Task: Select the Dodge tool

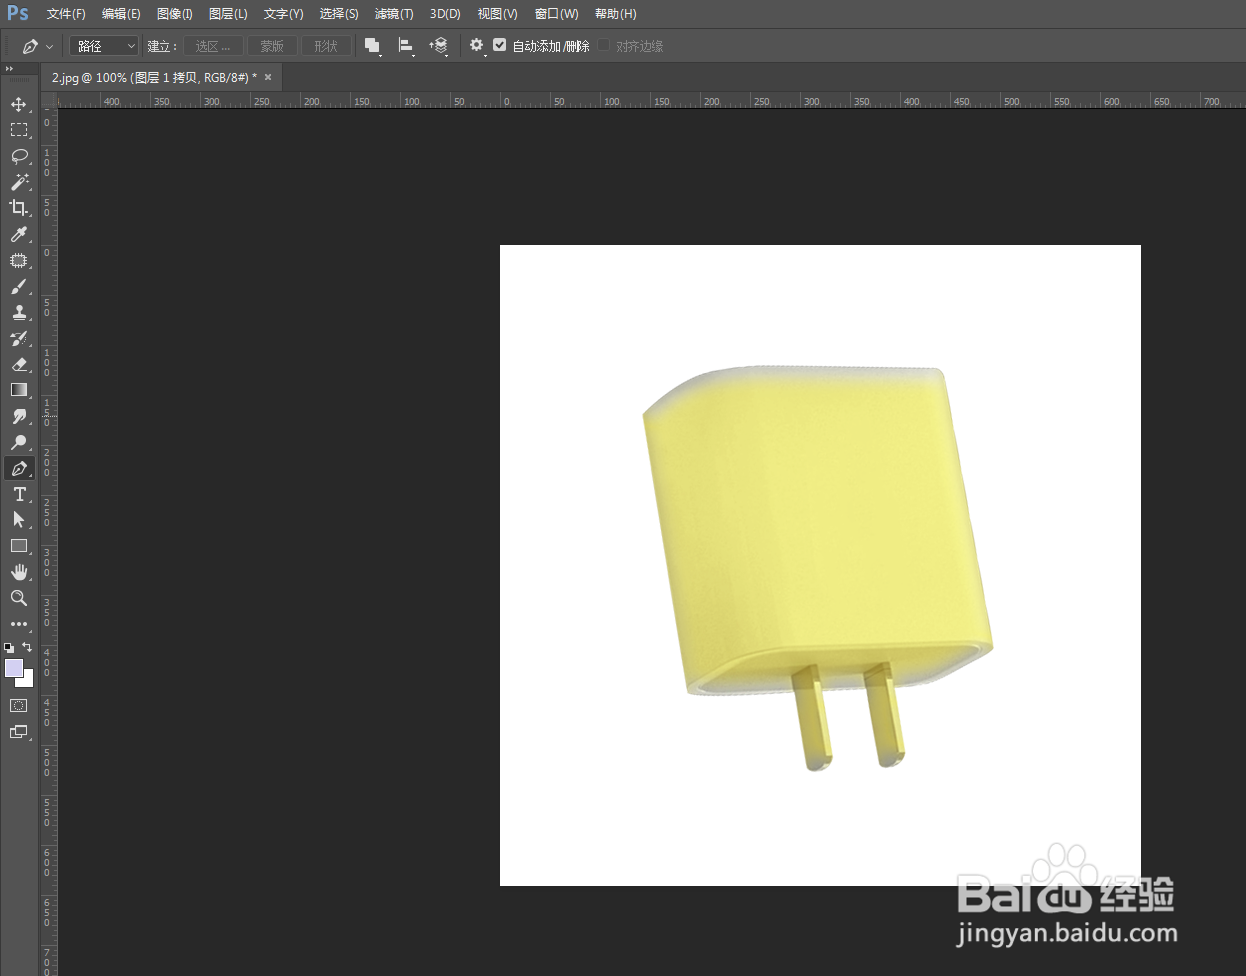Action: click(19, 442)
